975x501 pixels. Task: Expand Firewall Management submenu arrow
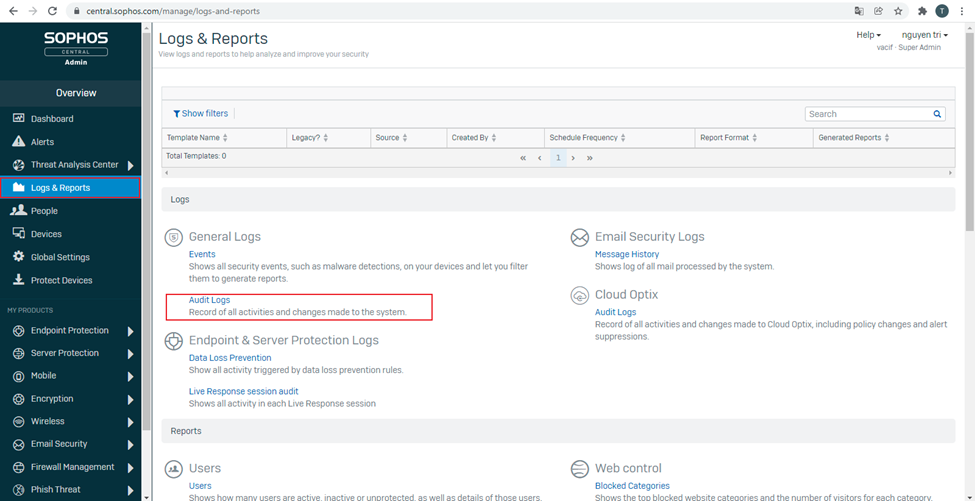tap(131, 467)
